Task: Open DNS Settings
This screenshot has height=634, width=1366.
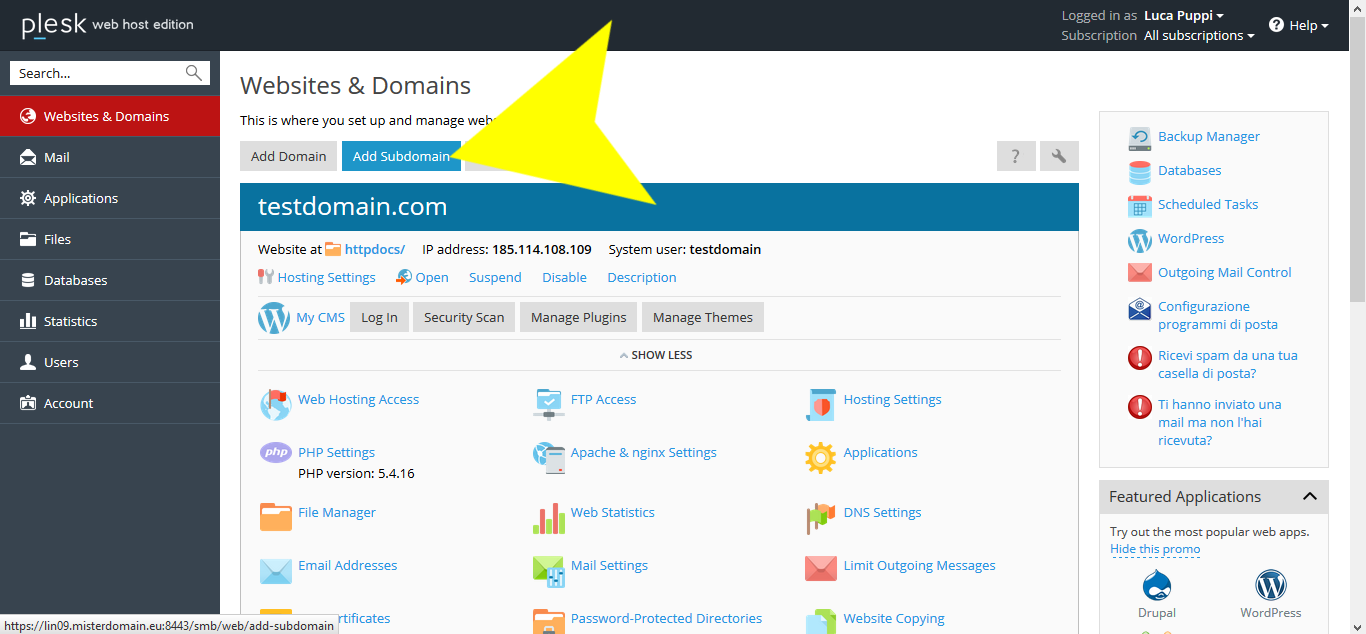Action: pos(882,512)
